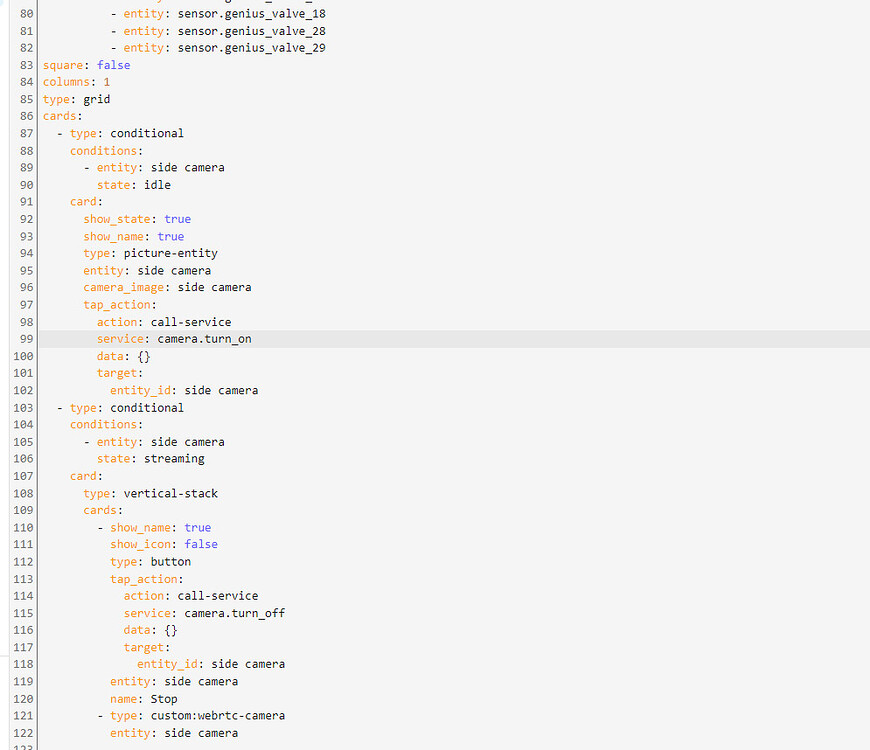Click the 'false' value on line 111

tap(201, 544)
